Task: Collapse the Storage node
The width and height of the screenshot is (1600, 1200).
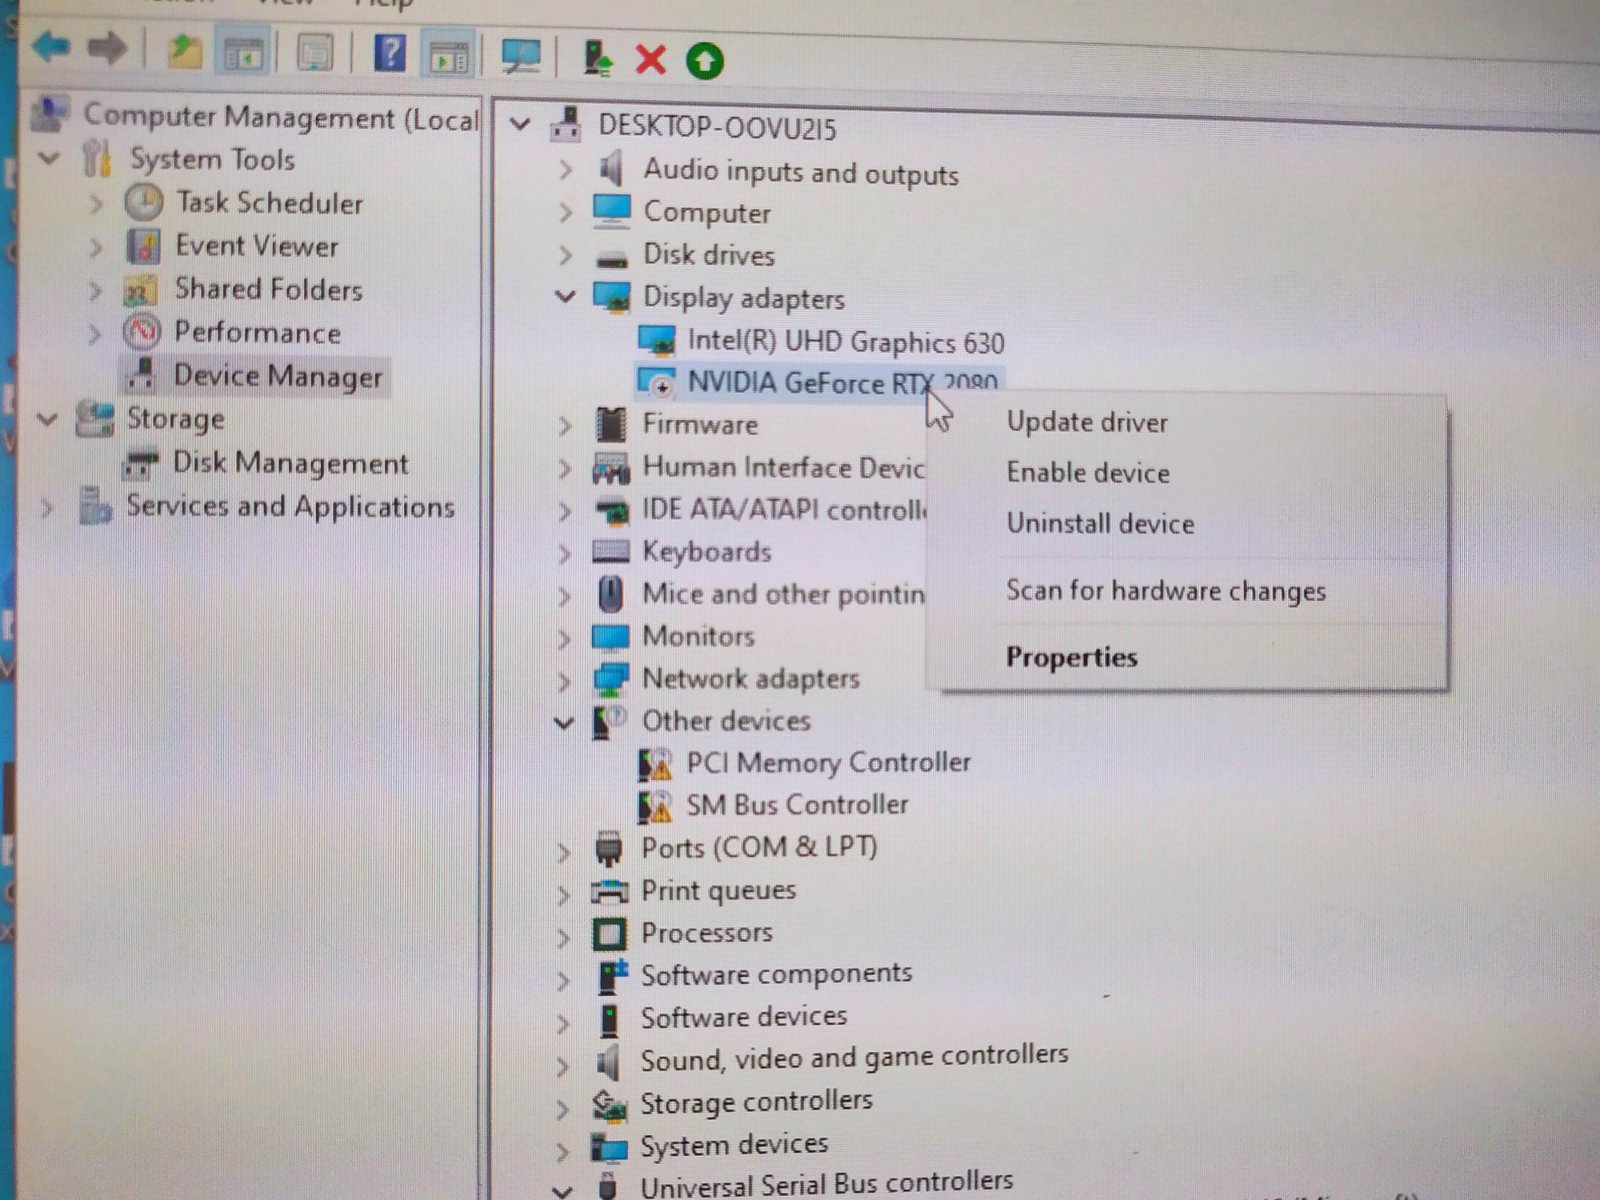Action: (x=47, y=419)
